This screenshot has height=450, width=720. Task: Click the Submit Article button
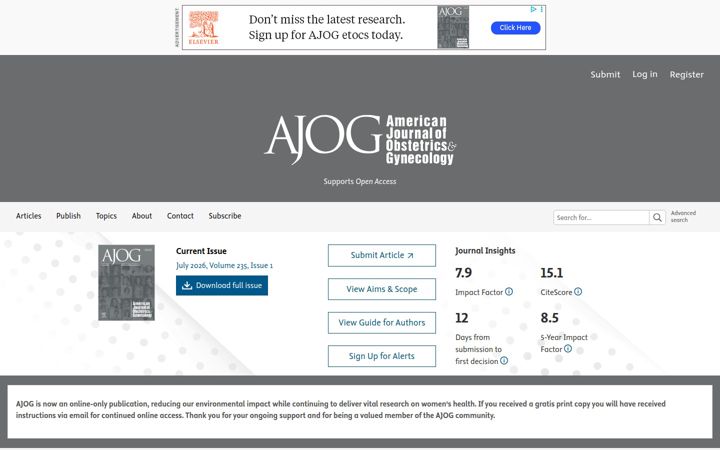pos(382,255)
